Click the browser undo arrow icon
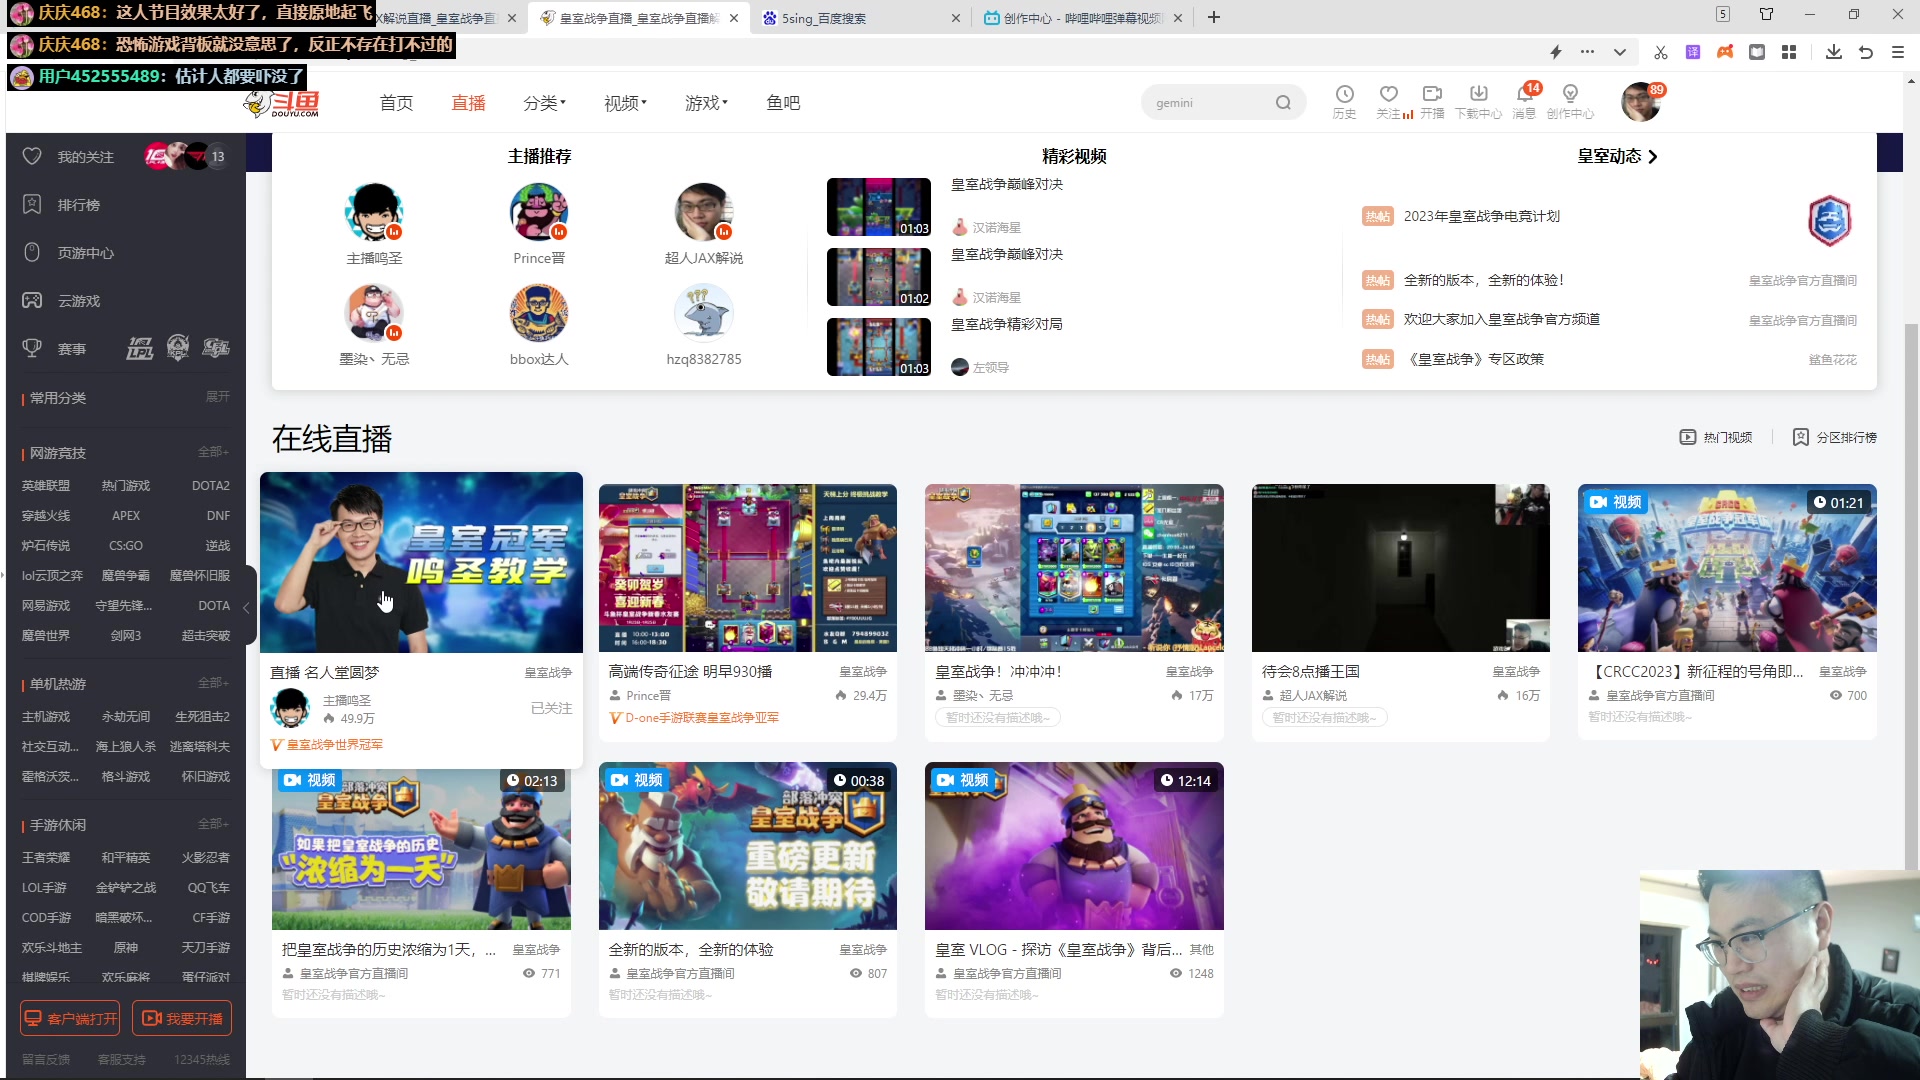The width and height of the screenshot is (1920, 1080). click(x=1866, y=52)
